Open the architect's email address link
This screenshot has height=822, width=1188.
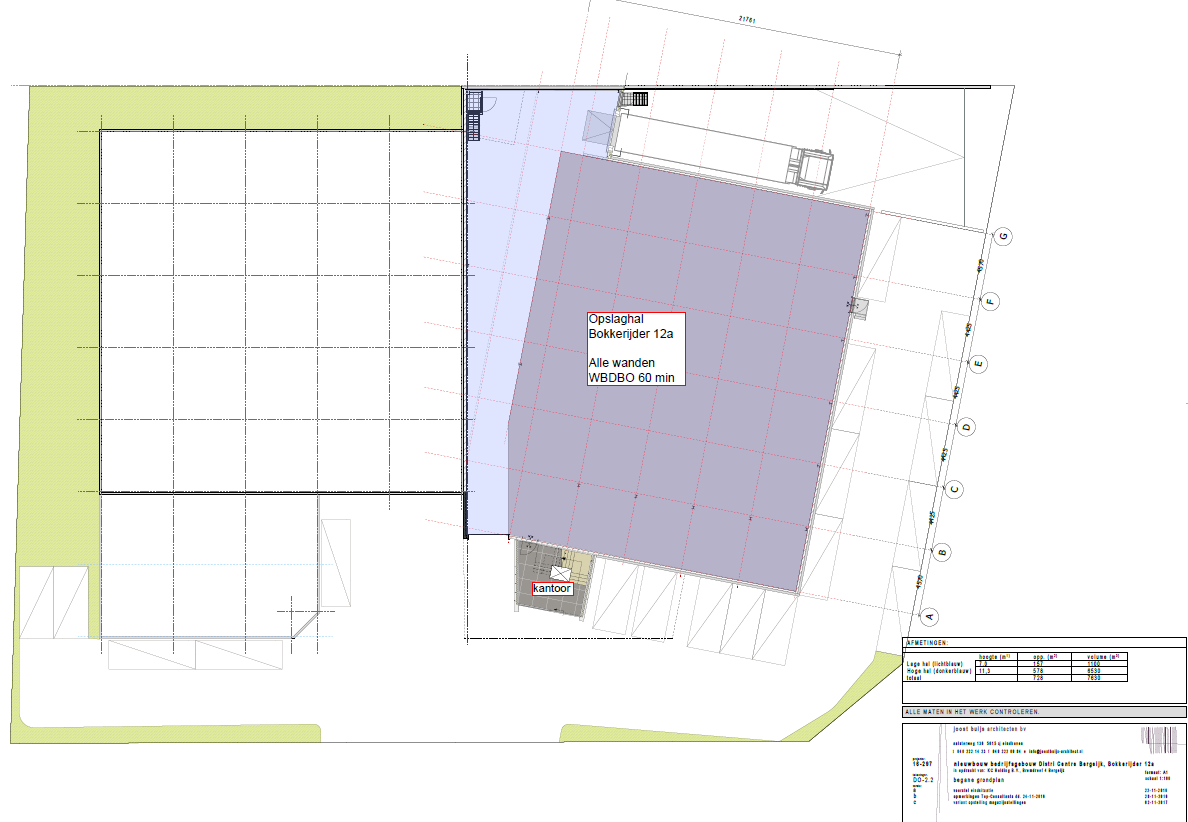click(x=1054, y=752)
